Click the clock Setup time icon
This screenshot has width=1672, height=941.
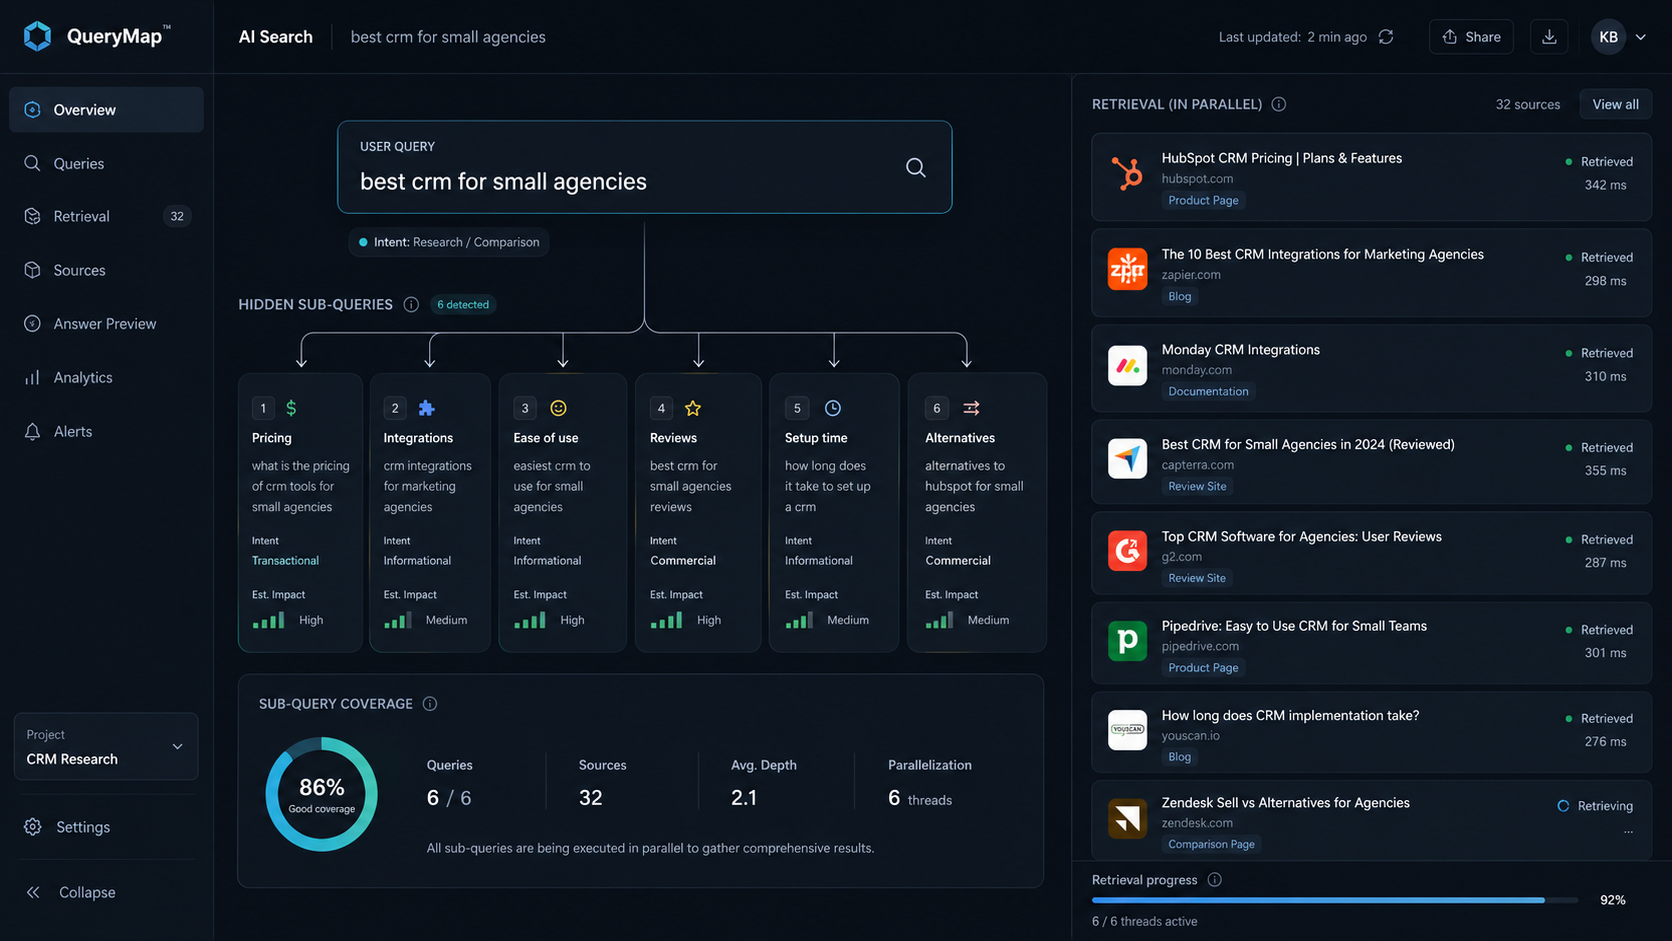[833, 408]
